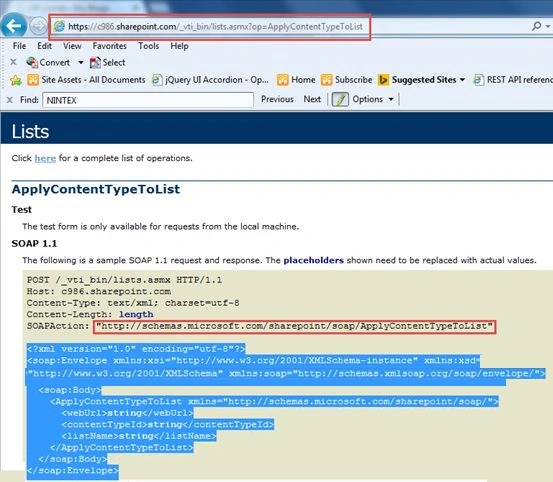The image size is (553, 482).
Task: Open the address bar search dropdown arrow
Action: [x=548, y=26]
